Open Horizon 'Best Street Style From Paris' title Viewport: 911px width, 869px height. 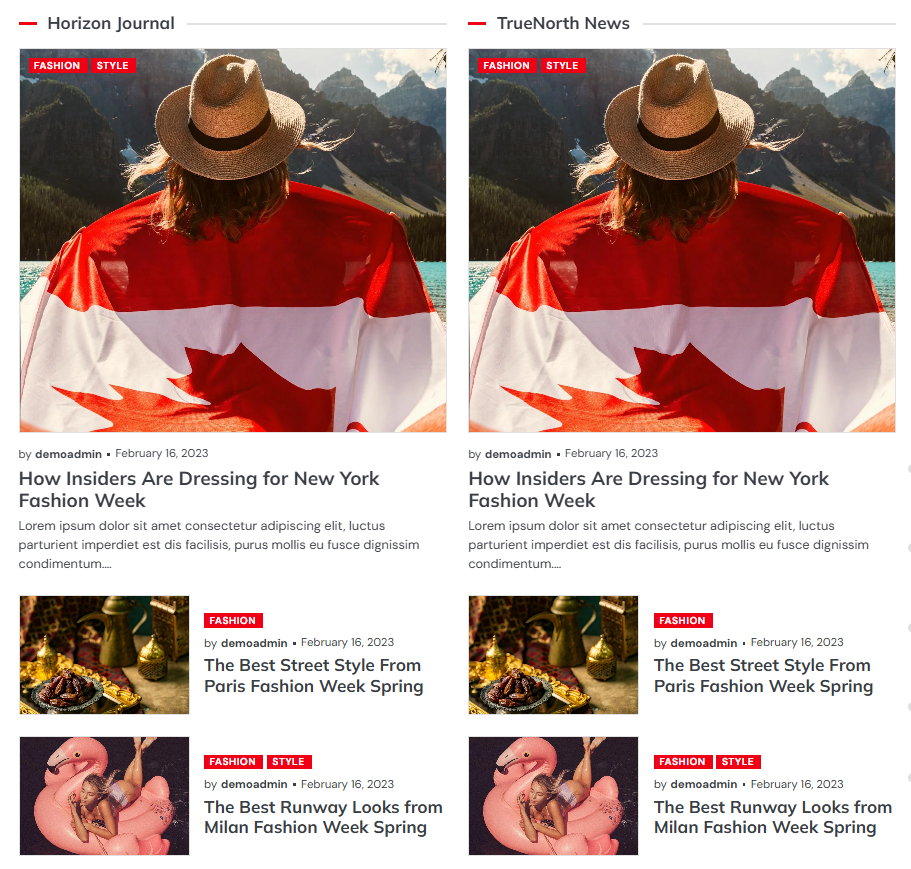tap(314, 676)
